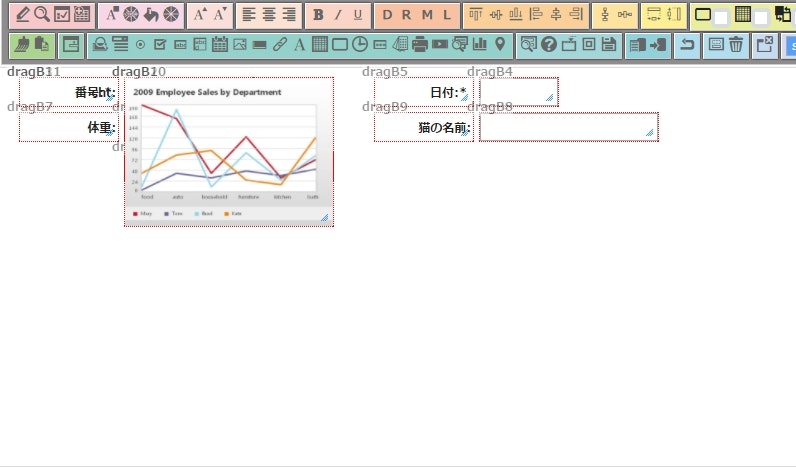
Task: Select the pencil edit tool
Action: 22,15
